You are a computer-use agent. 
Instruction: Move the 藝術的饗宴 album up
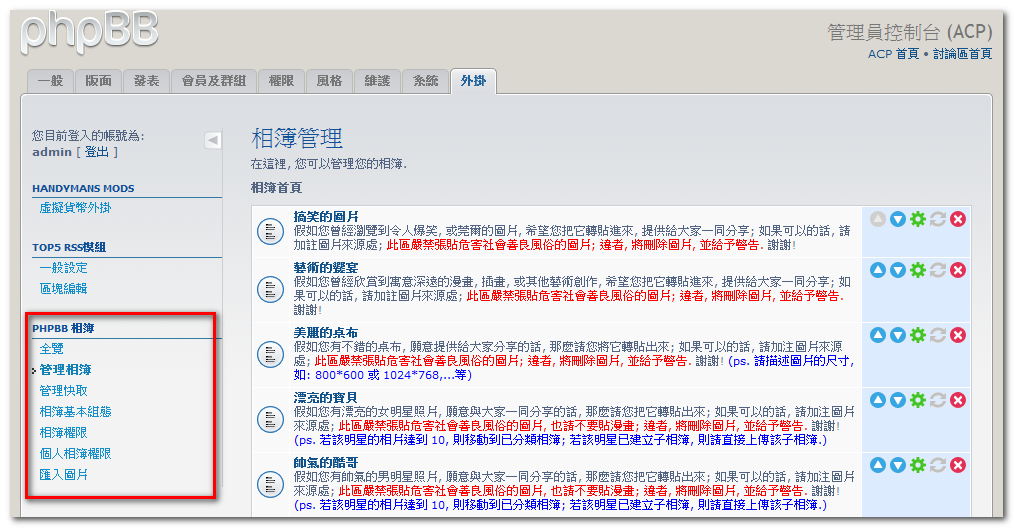tap(878, 270)
